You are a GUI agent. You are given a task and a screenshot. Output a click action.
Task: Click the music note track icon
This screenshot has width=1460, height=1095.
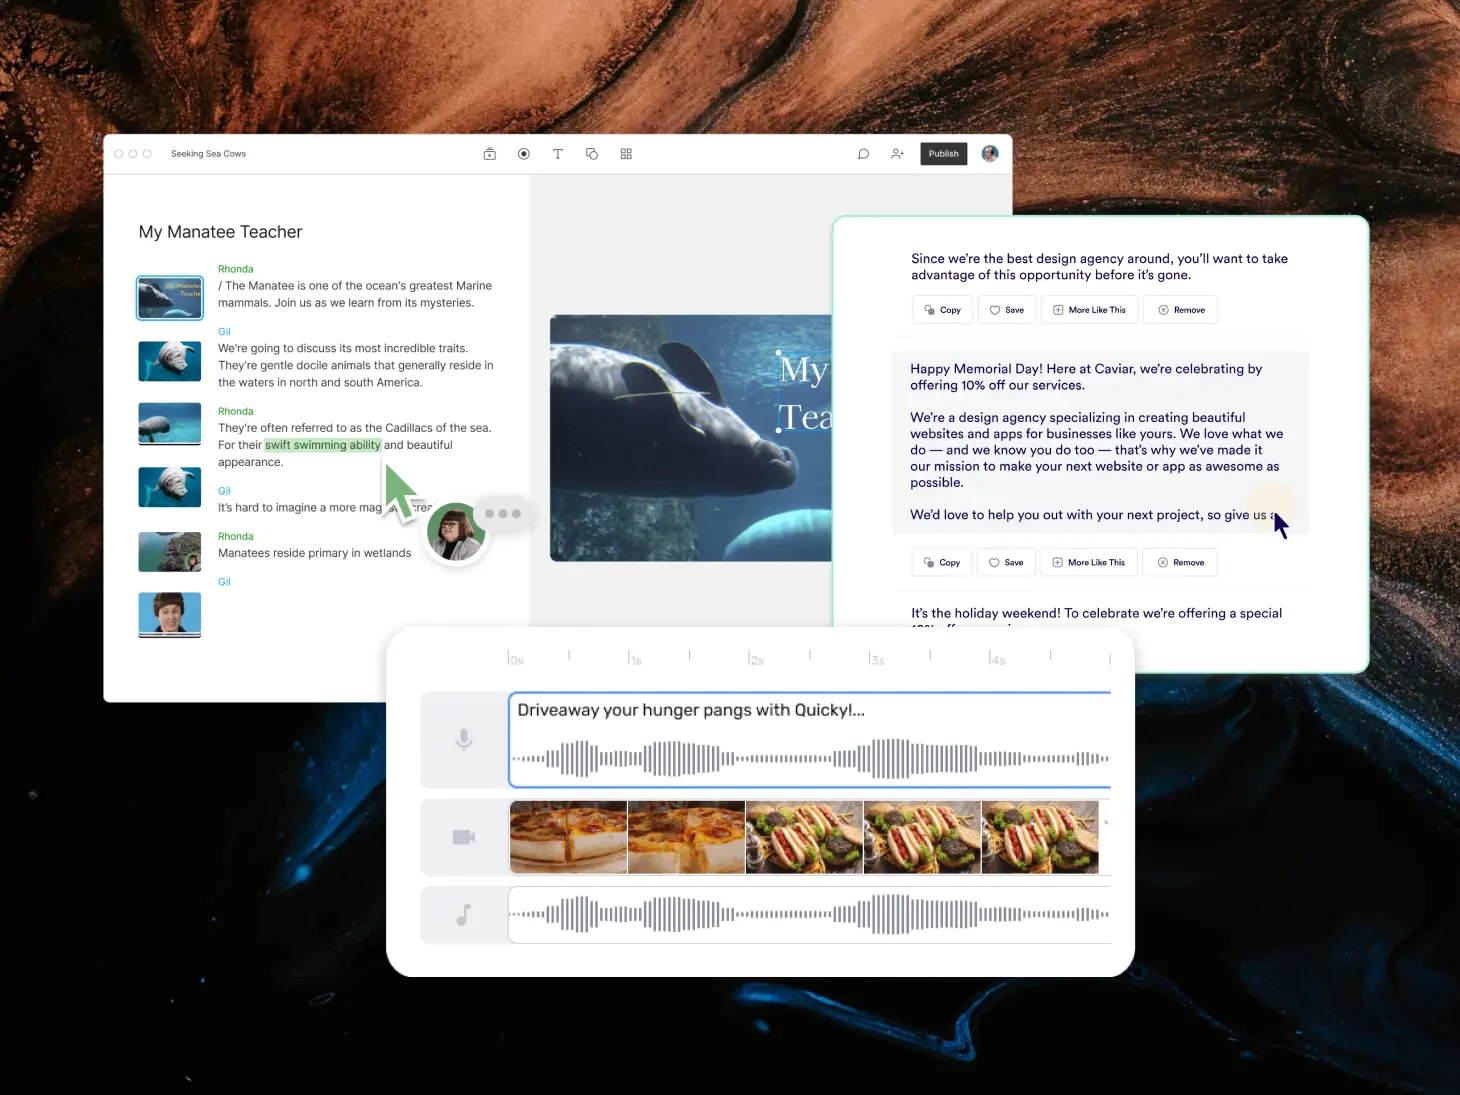(464, 915)
